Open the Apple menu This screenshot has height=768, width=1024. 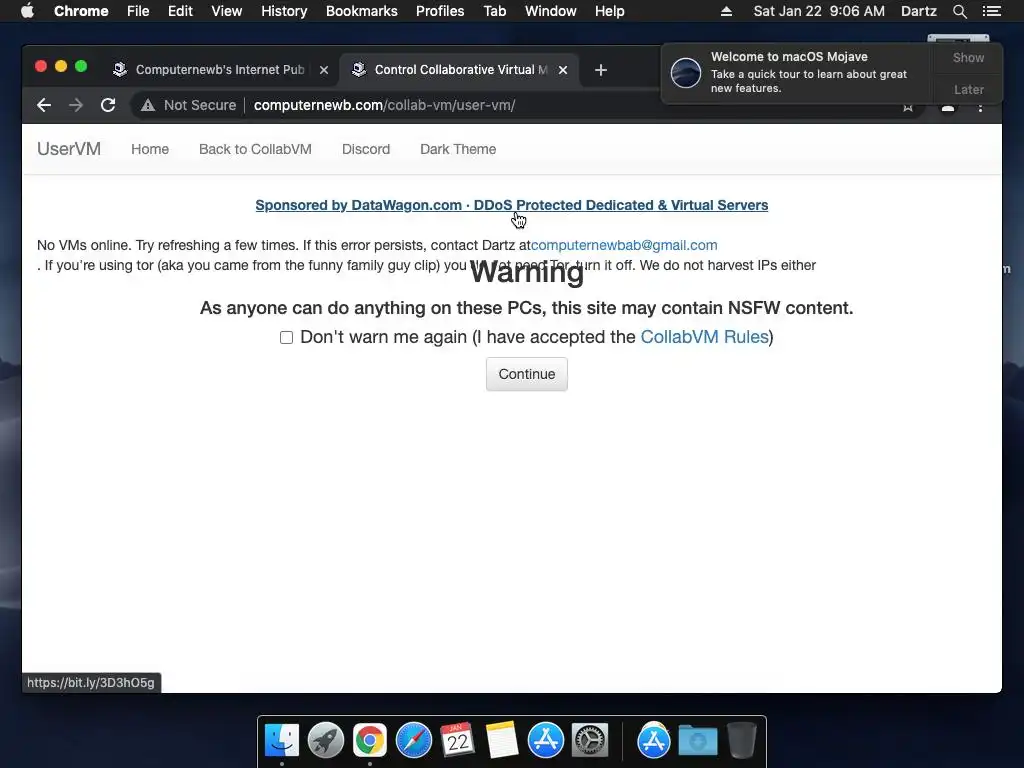(27, 11)
